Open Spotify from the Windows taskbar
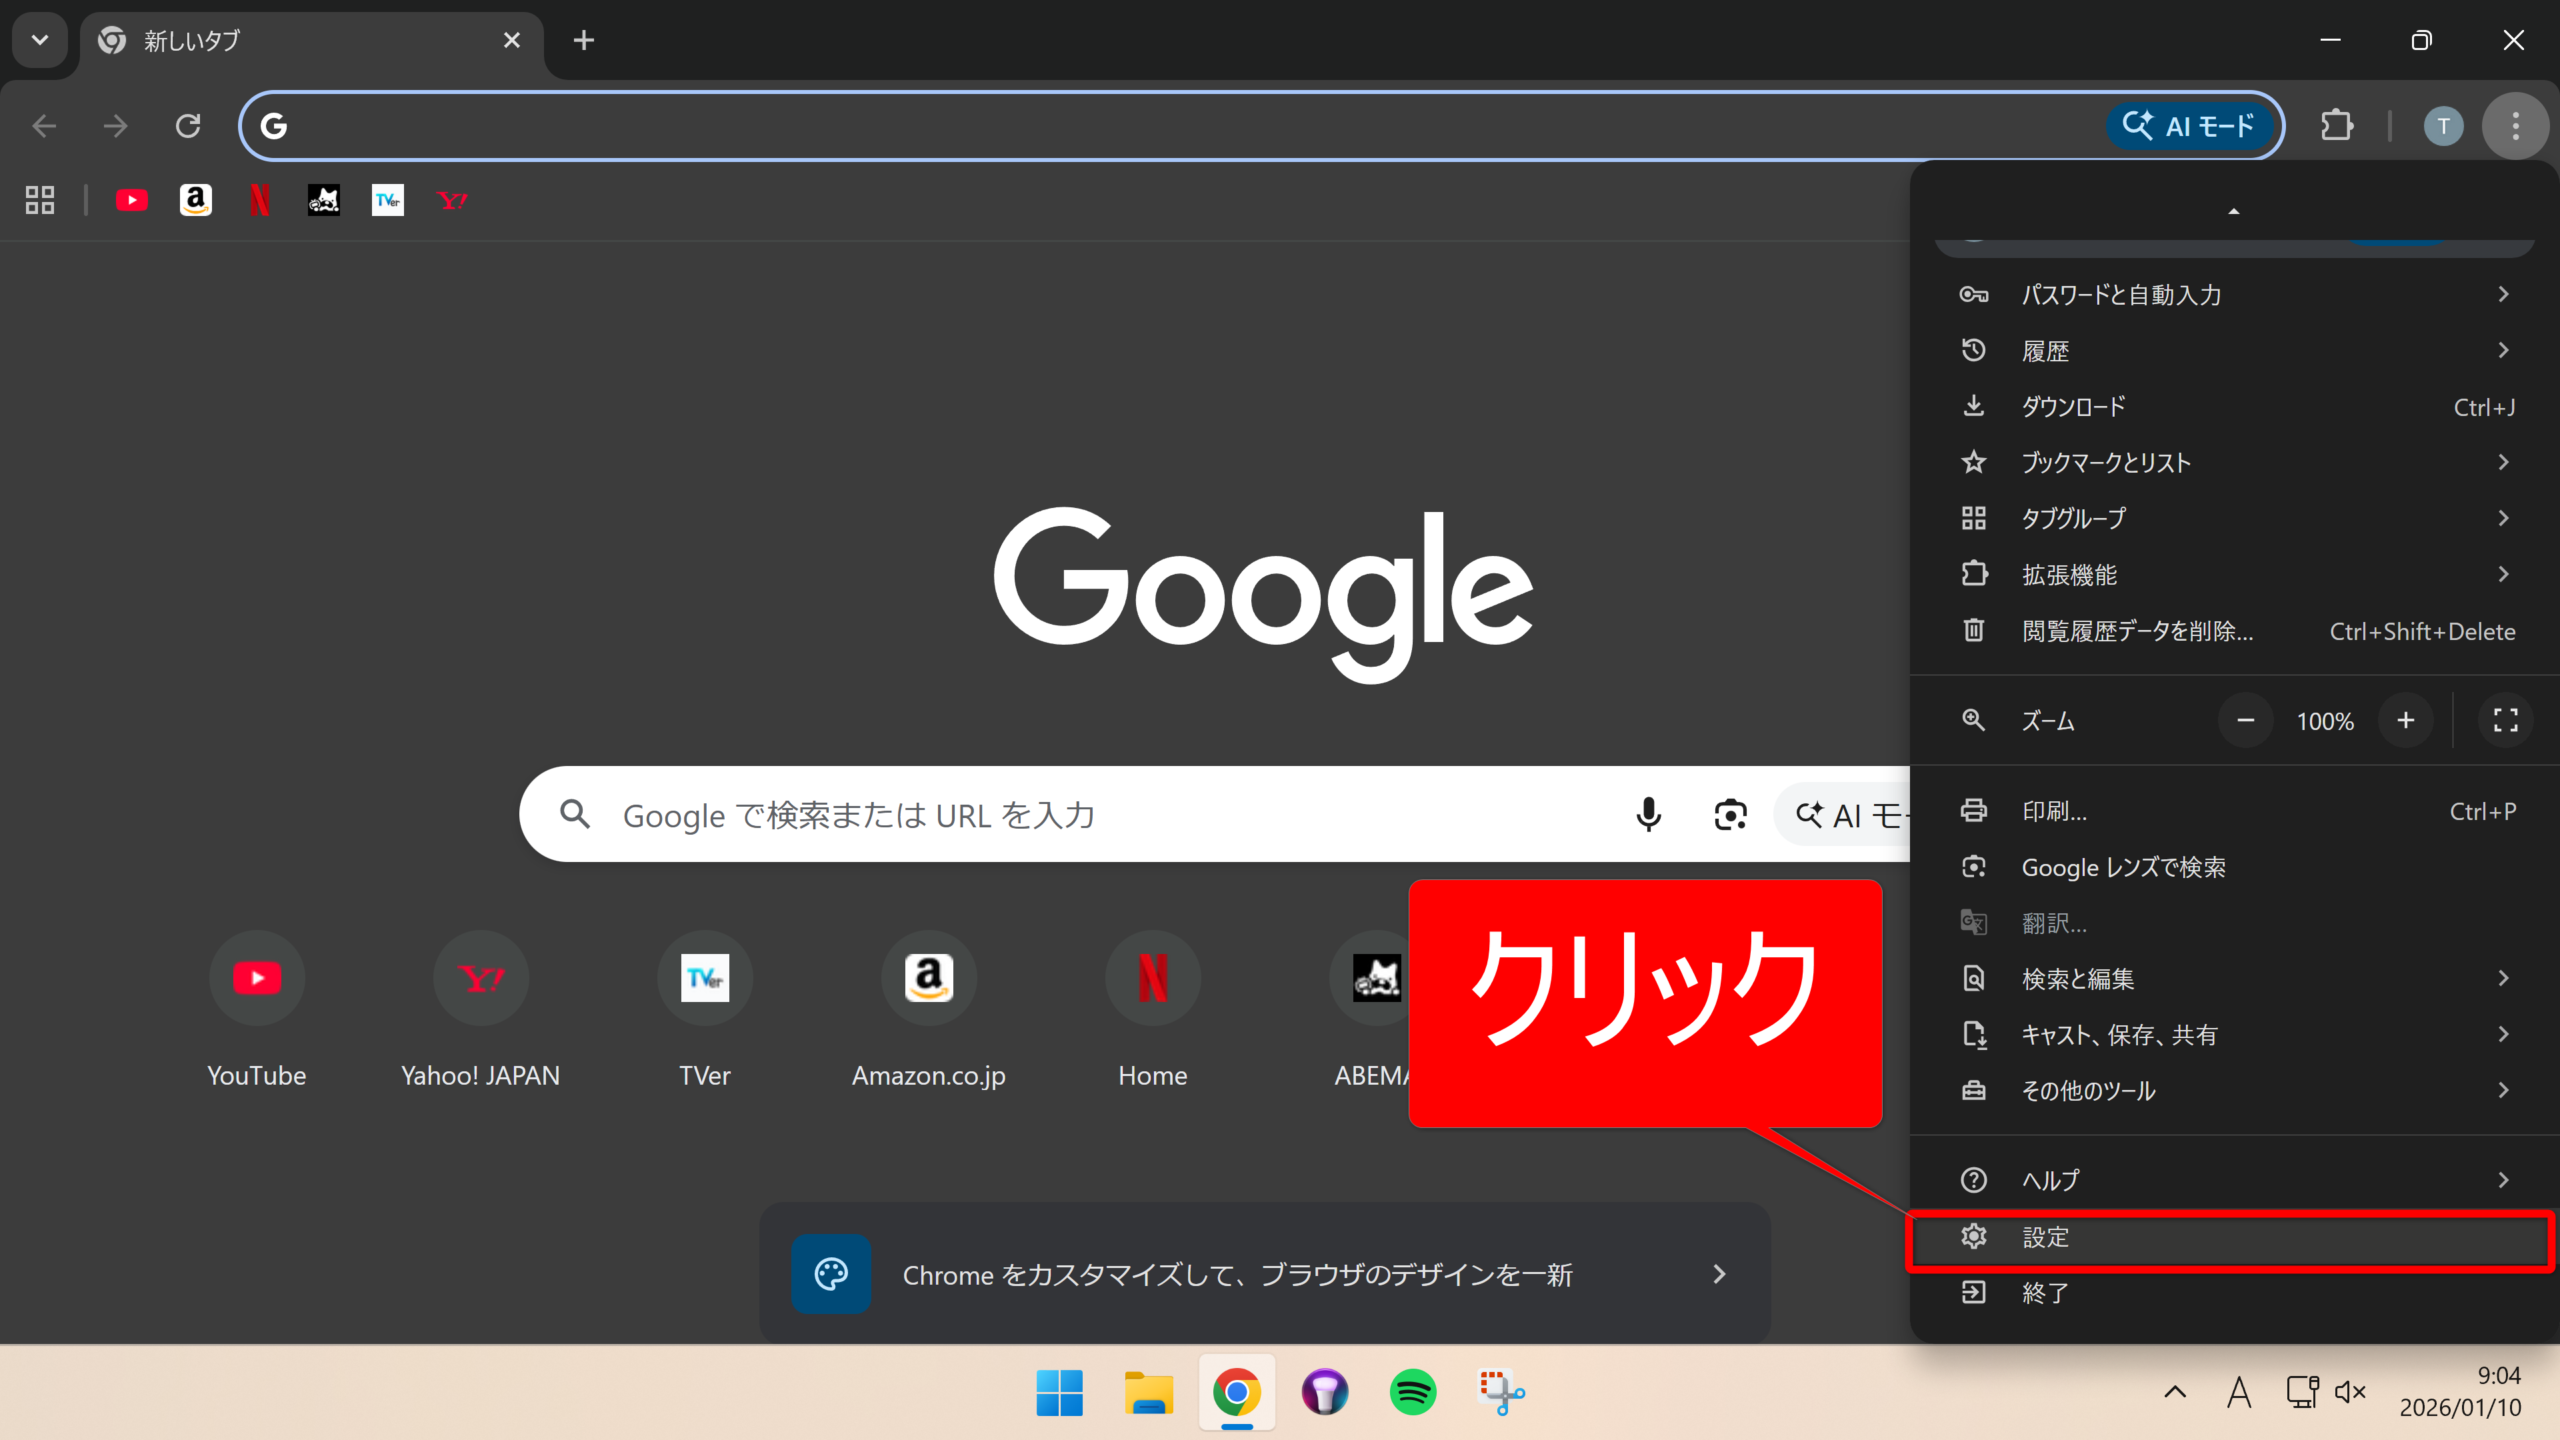 (x=1412, y=1393)
